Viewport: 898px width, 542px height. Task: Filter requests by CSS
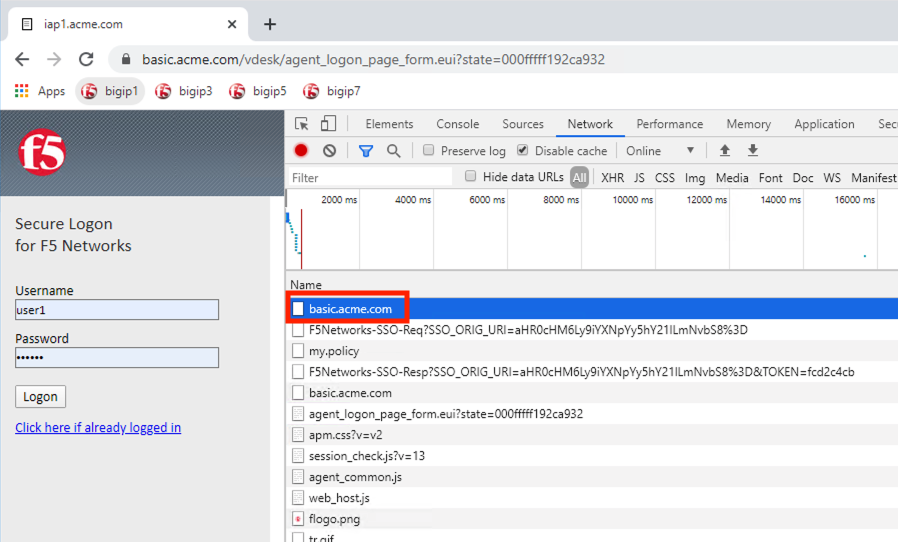[x=664, y=178]
